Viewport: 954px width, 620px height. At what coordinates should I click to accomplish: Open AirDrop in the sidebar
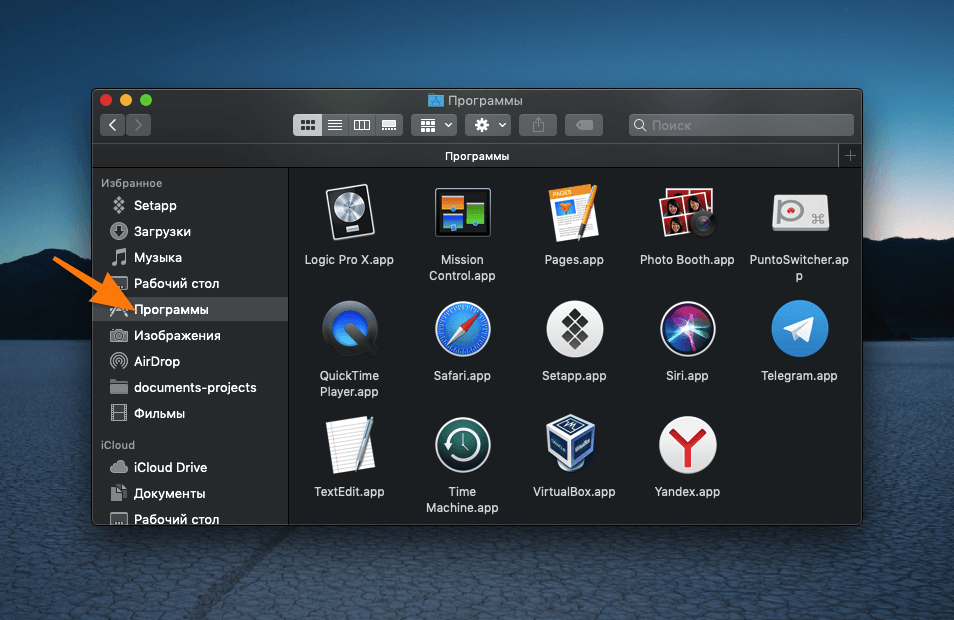[x=190, y=361]
